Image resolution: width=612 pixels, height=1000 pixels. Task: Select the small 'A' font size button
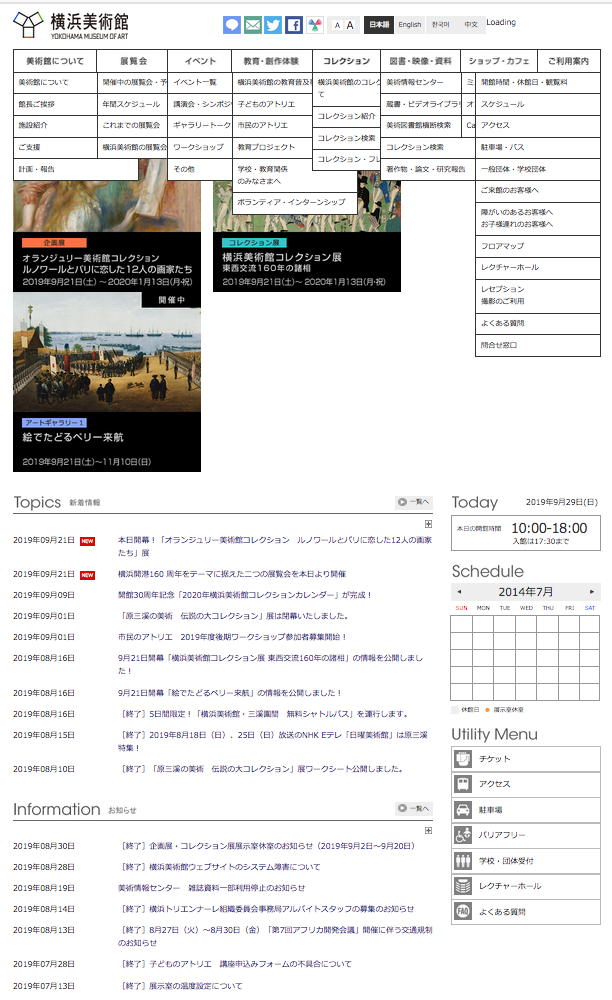point(337,26)
